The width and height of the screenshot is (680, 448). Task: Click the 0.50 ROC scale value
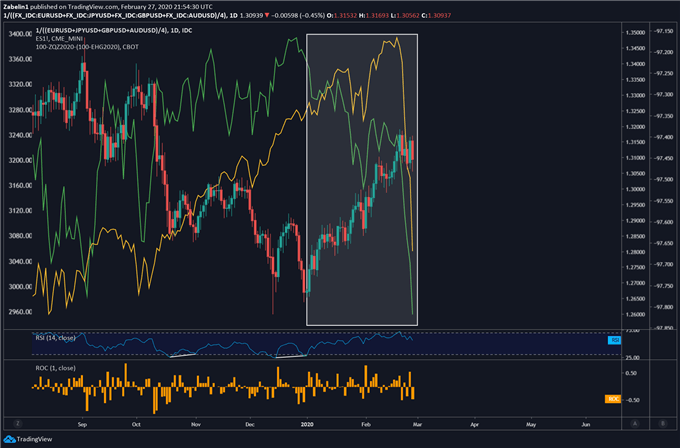pyautogui.click(x=631, y=373)
